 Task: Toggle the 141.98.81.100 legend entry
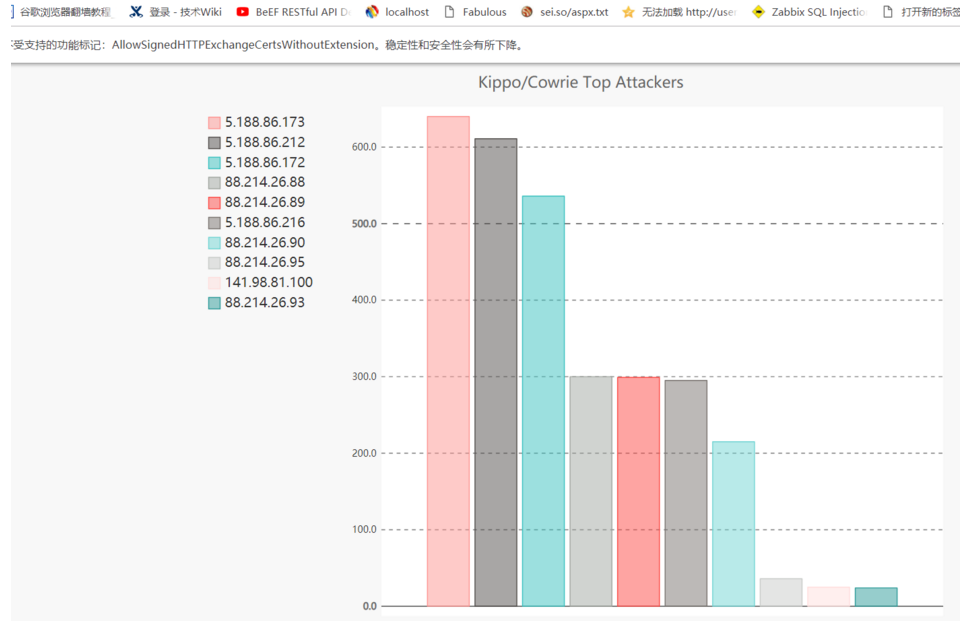(260, 283)
